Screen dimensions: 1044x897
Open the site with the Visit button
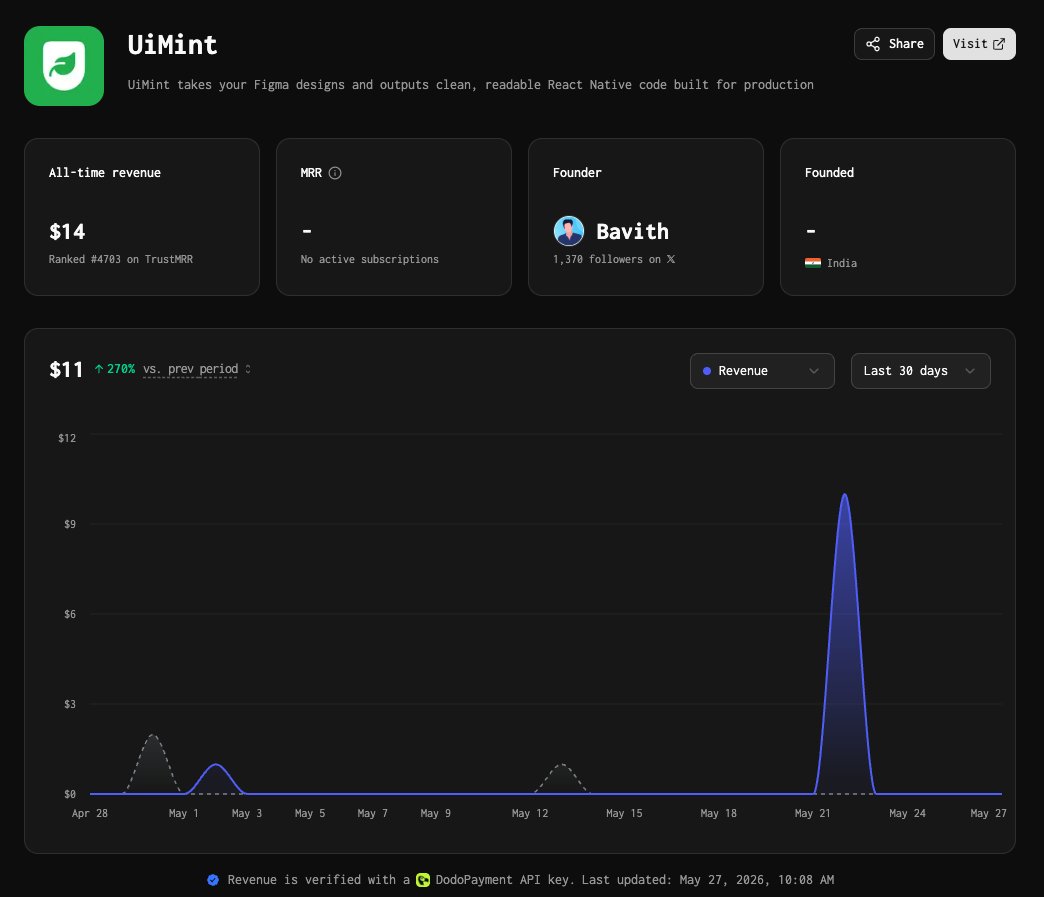pos(979,44)
